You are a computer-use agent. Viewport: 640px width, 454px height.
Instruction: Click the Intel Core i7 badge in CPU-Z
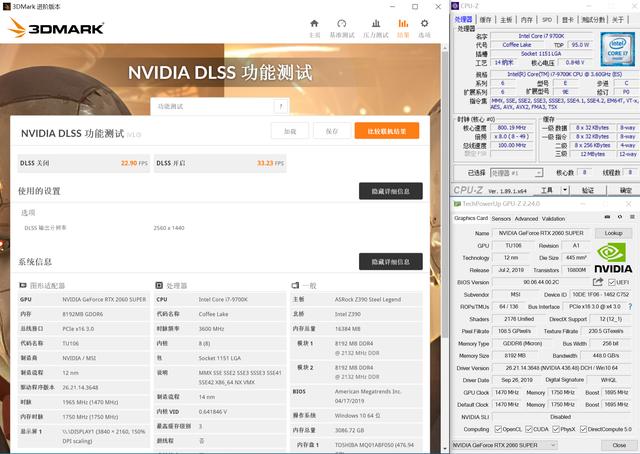pyautogui.click(x=617, y=49)
